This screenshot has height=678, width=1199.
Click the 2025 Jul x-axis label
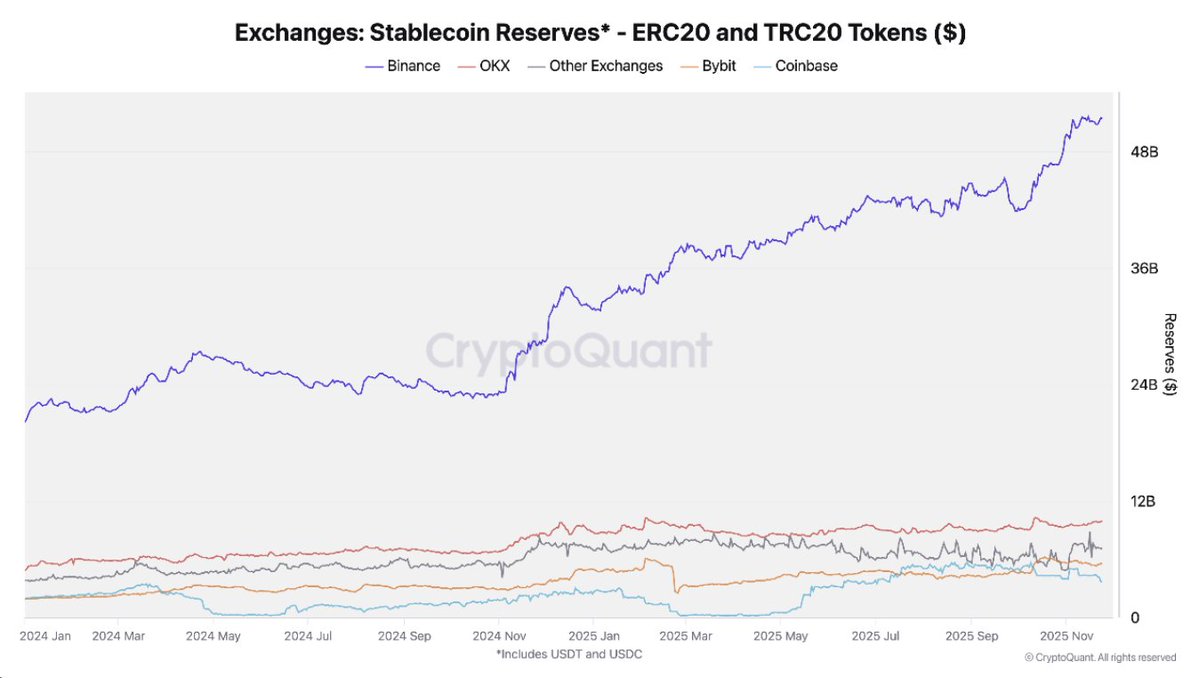[x=879, y=635]
